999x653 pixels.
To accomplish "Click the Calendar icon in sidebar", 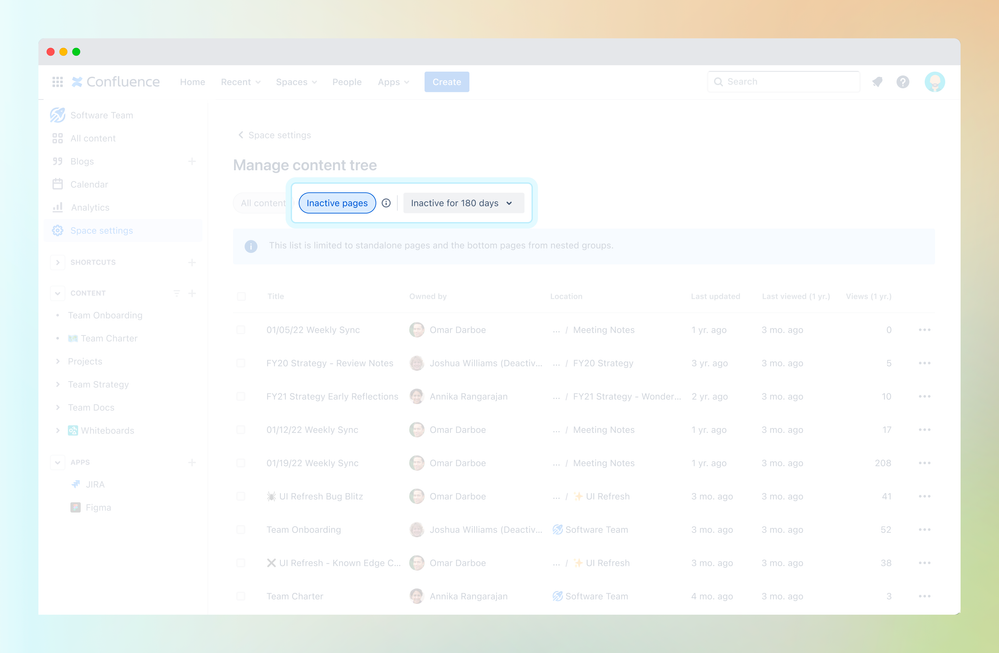I will (x=57, y=184).
